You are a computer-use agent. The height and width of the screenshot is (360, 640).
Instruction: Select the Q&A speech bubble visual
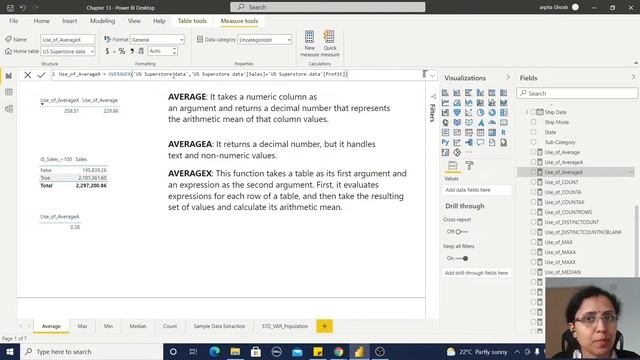coord(480,142)
